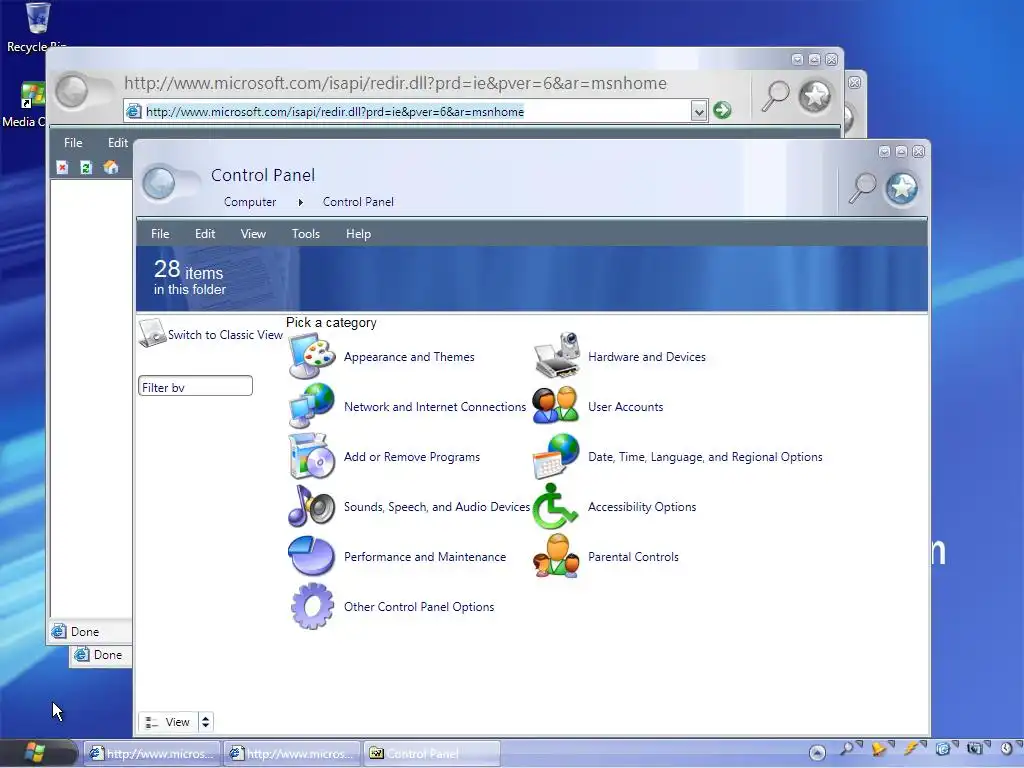
Task: Open the File menu in Control Panel
Action: 160,234
